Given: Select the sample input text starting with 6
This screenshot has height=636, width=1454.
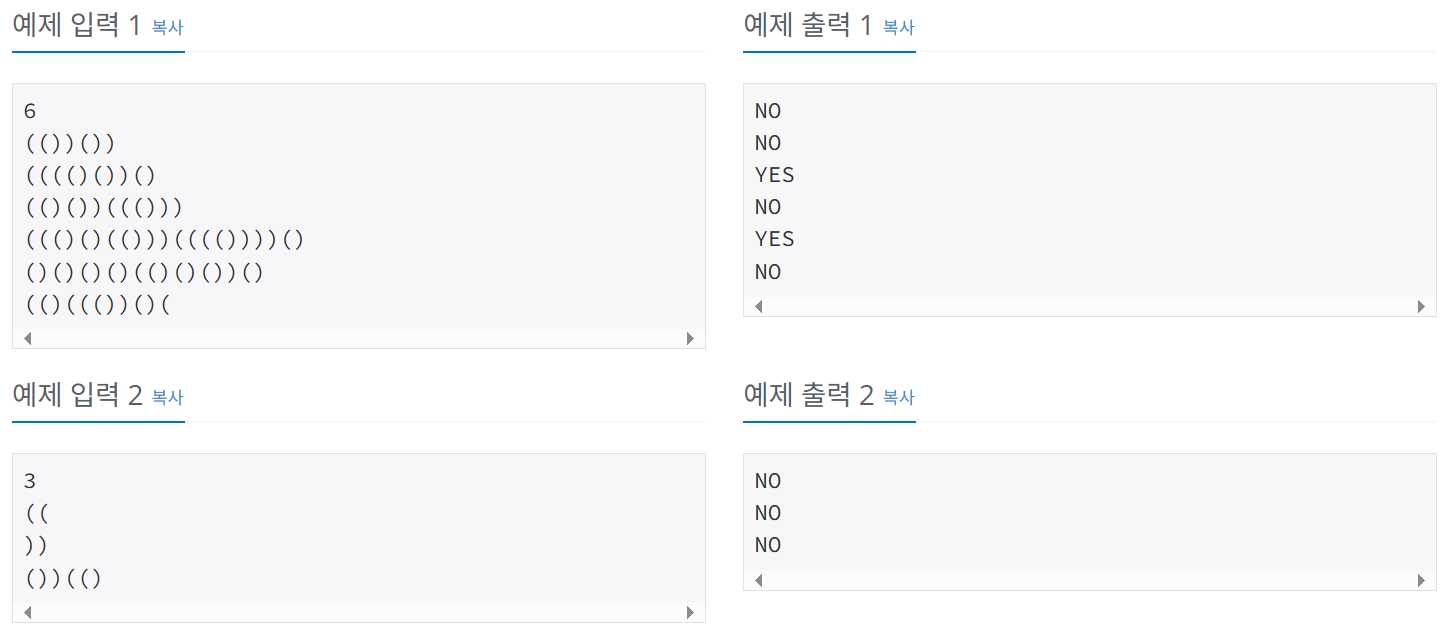Looking at the screenshot, I should [28, 111].
